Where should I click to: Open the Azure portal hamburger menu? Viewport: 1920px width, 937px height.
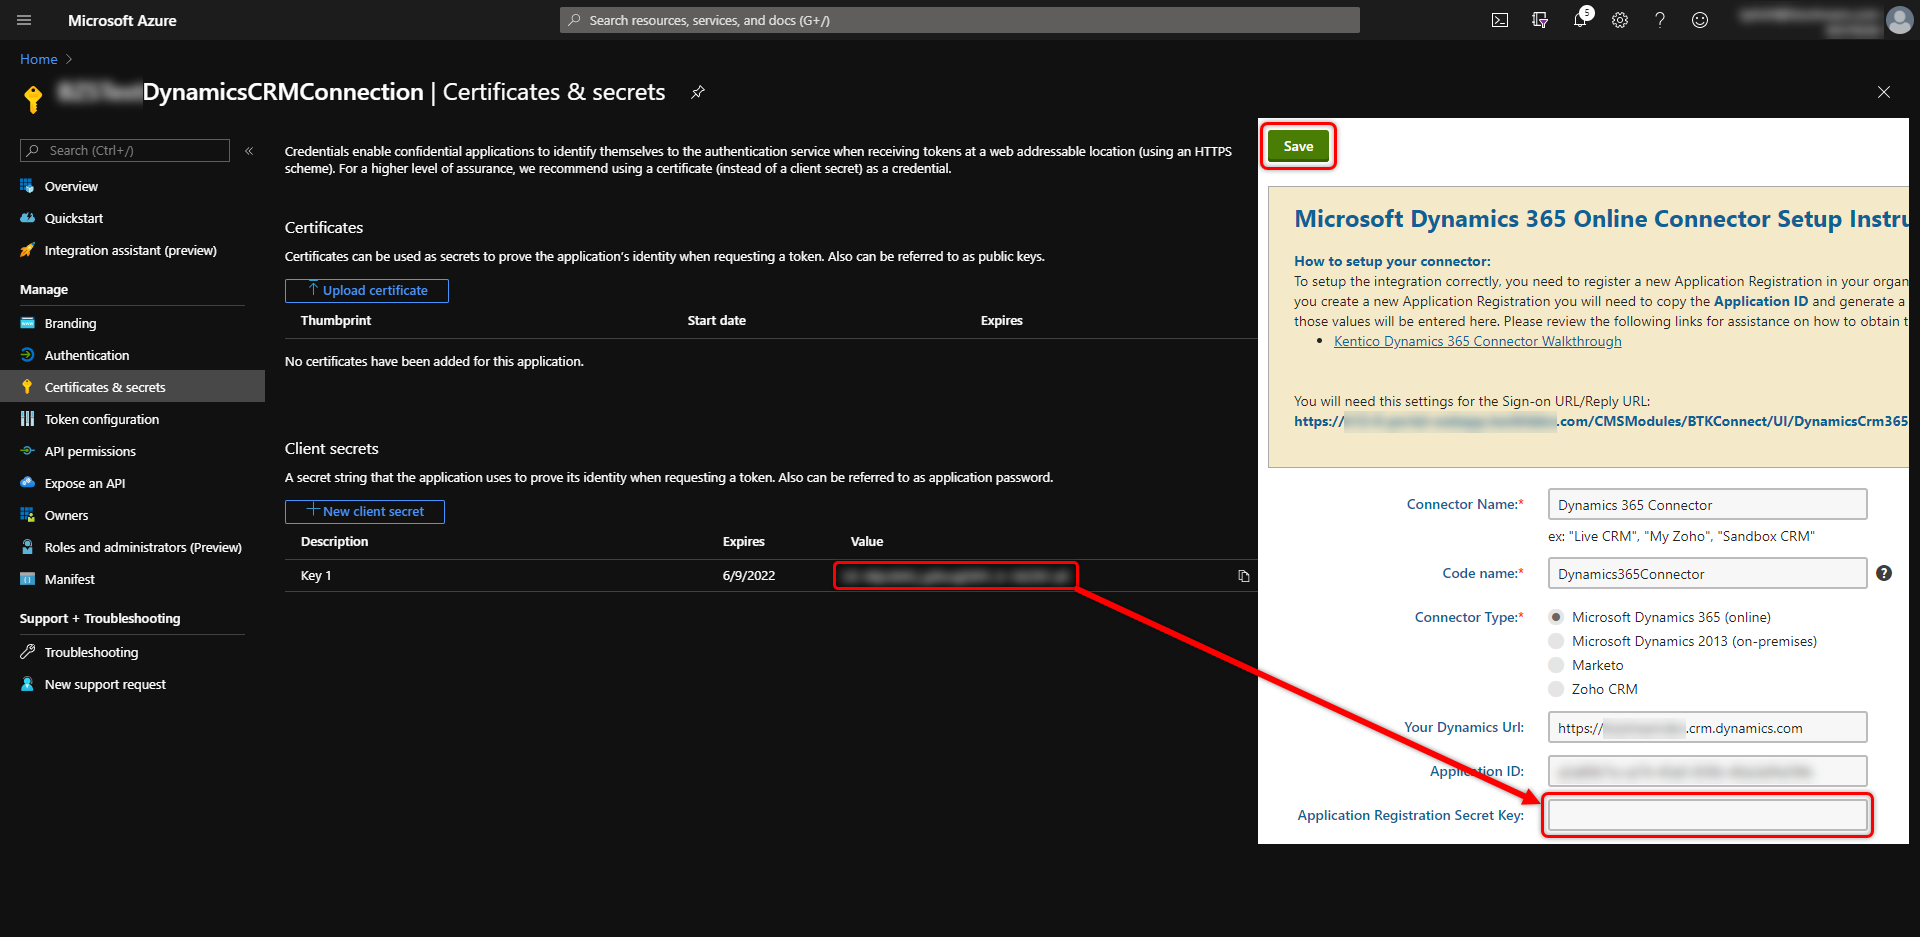(x=24, y=20)
